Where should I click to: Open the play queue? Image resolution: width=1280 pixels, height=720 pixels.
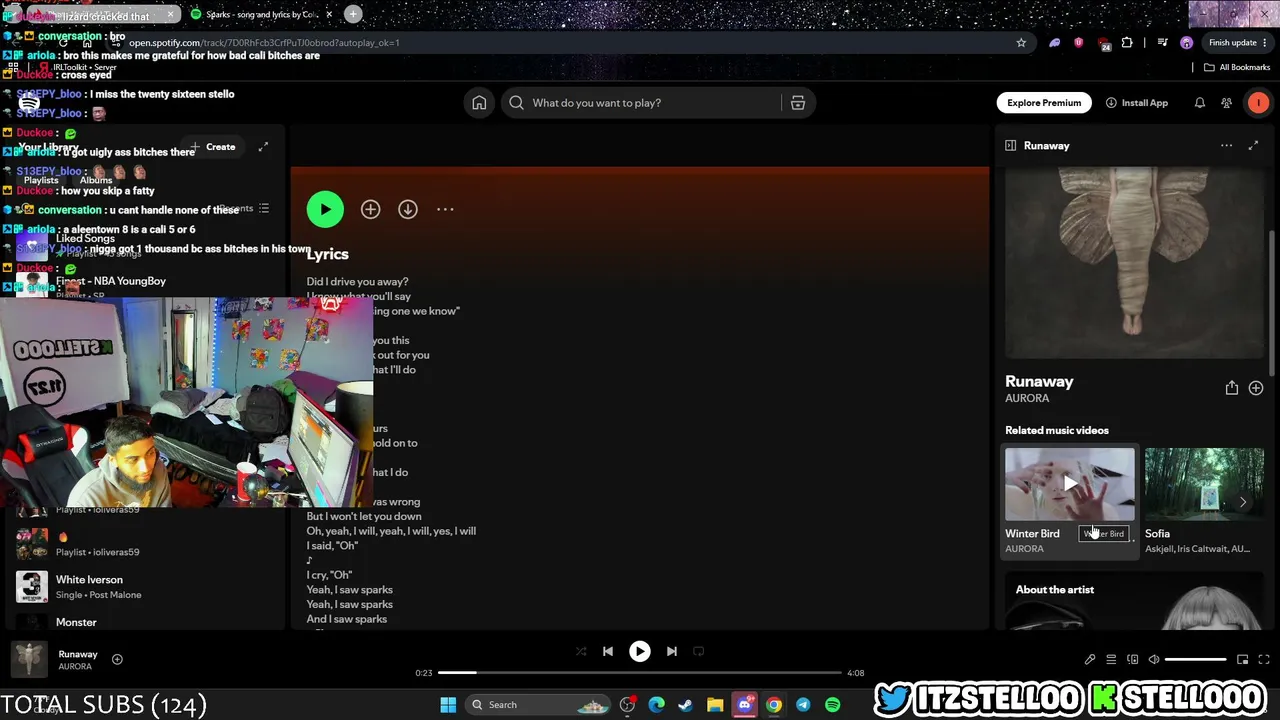(x=1111, y=660)
